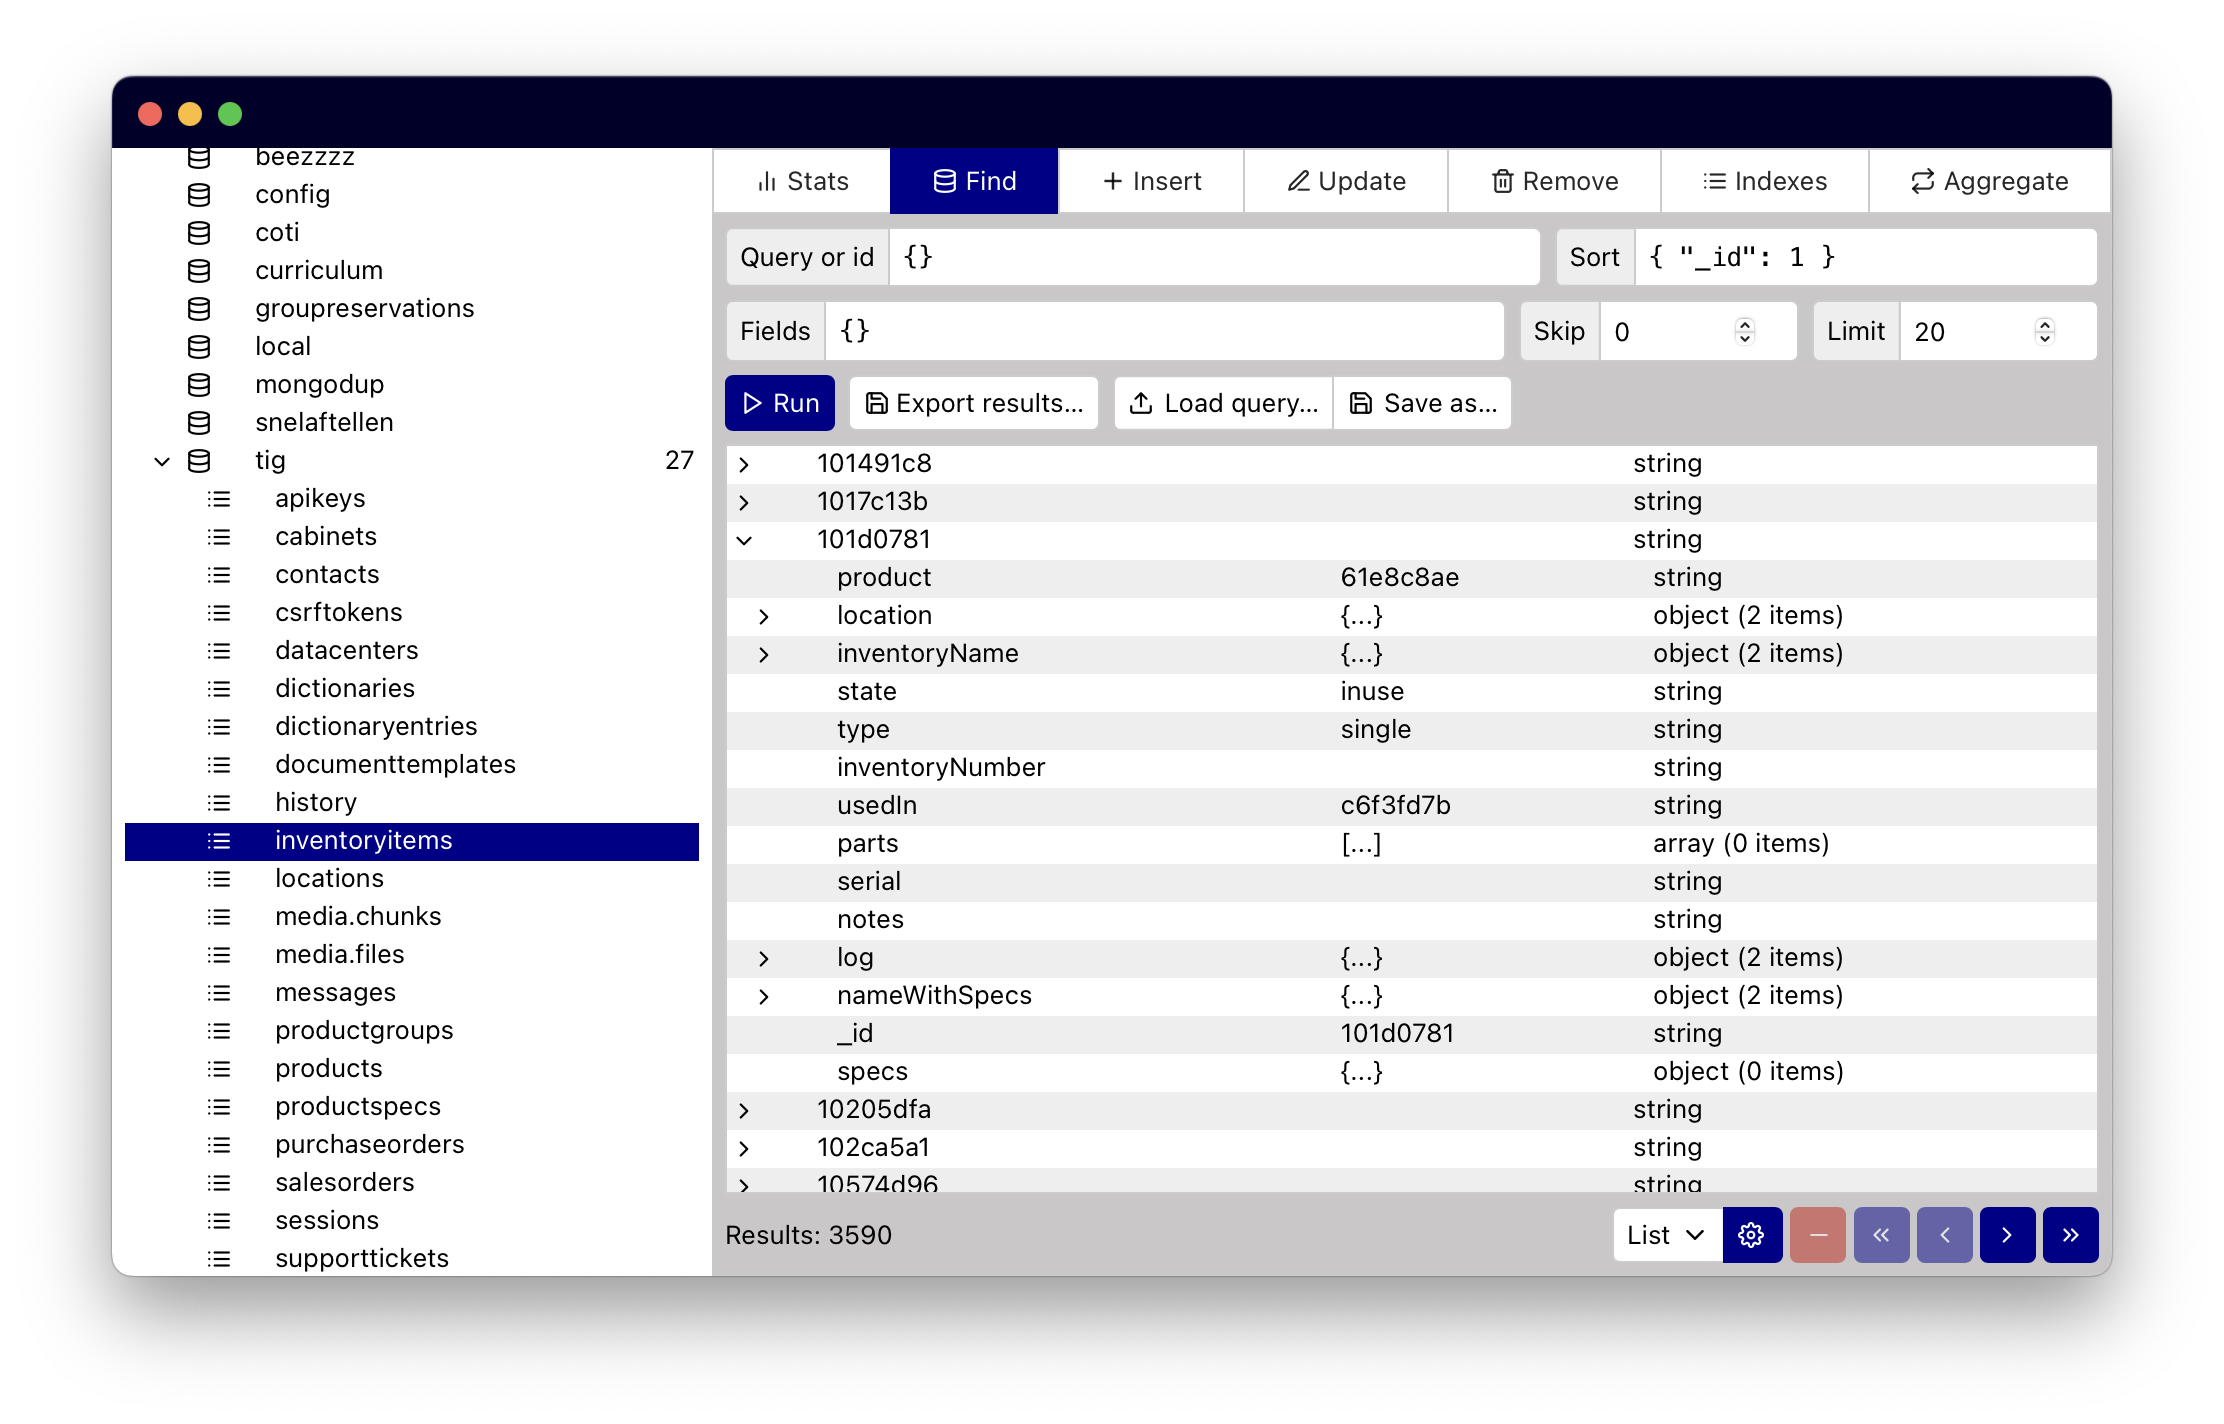2224x1424 pixels.
Task: Focus the Fields input field
Action: 1164,331
